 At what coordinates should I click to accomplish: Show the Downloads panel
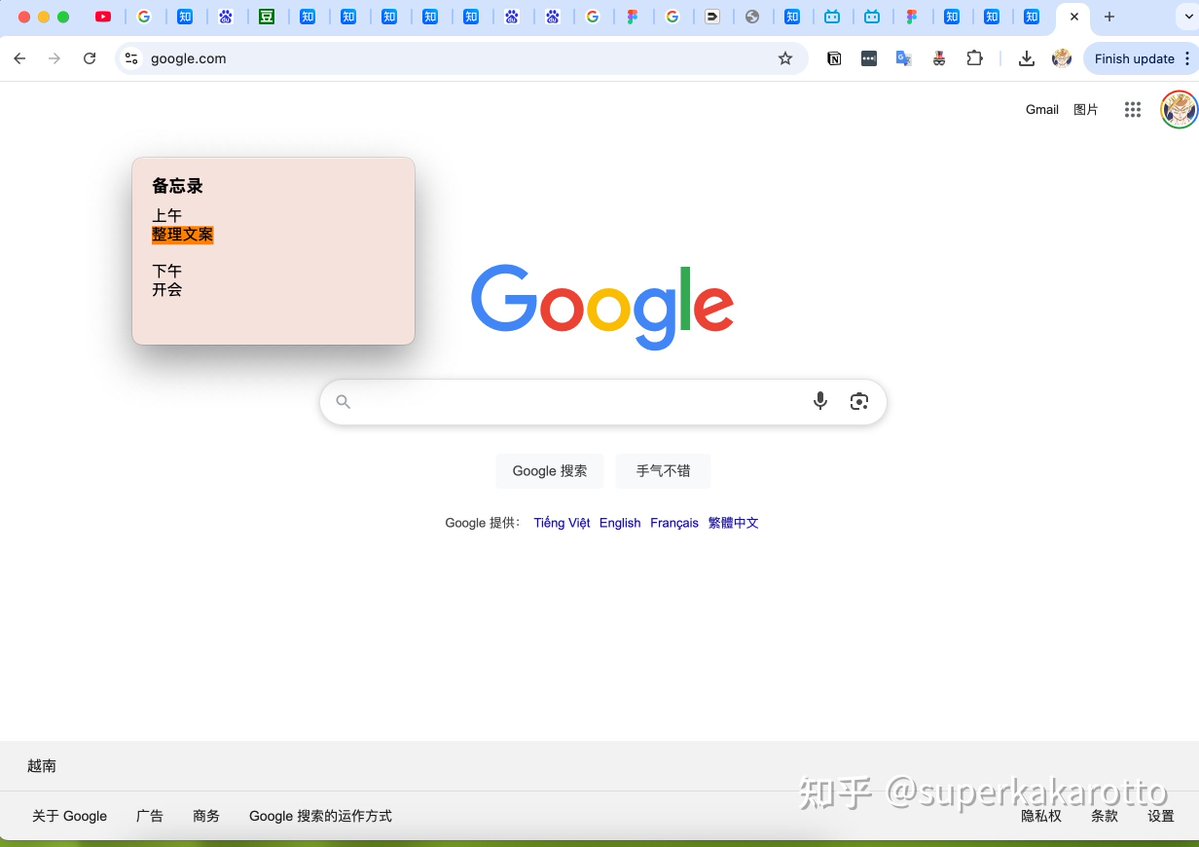1027,58
